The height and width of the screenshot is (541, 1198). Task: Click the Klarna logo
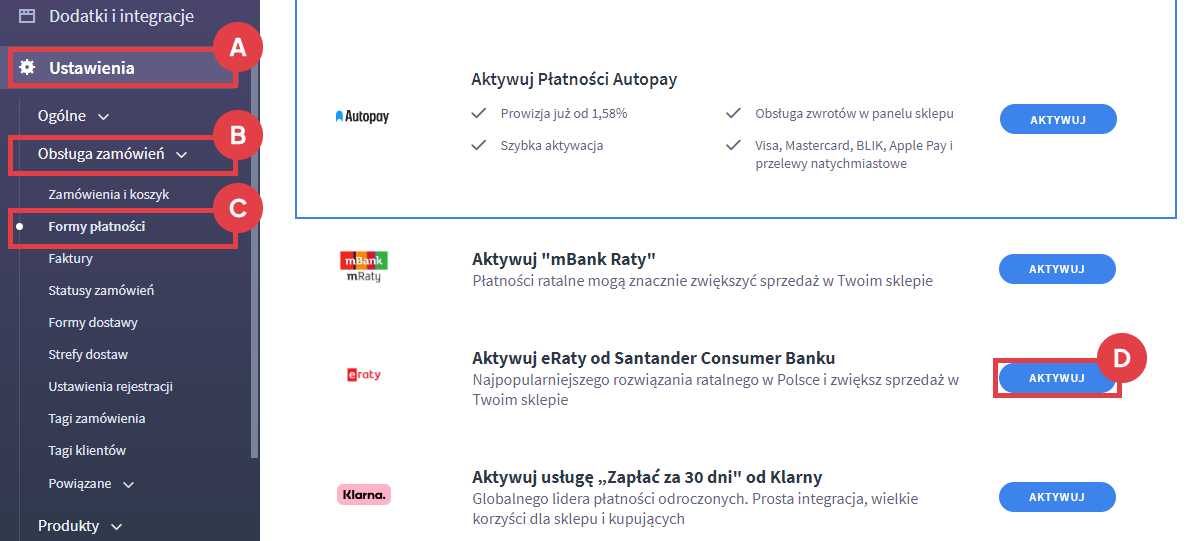click(x=363, y=494)
